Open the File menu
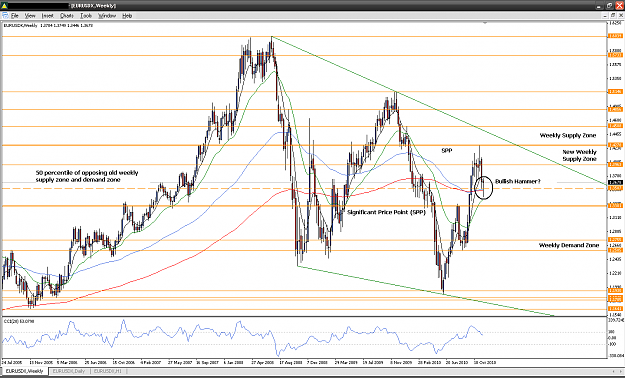 pyautogui.click(x=15, y=16)
